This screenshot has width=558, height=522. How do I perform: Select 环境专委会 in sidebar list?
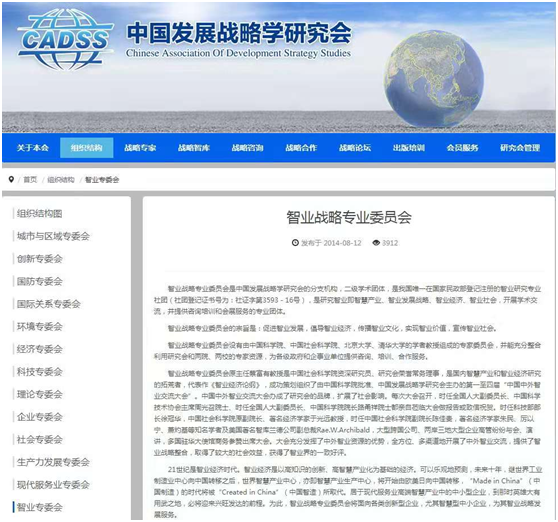tap(40, 326)
